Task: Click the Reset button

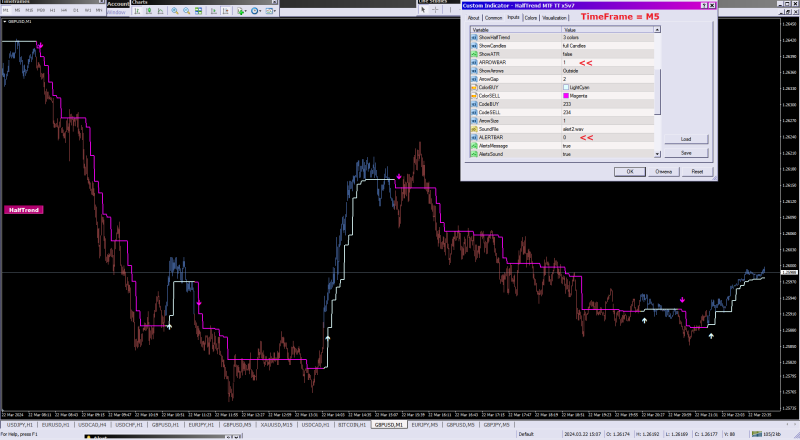Action: pyautogui.click(x=697, y=172)
